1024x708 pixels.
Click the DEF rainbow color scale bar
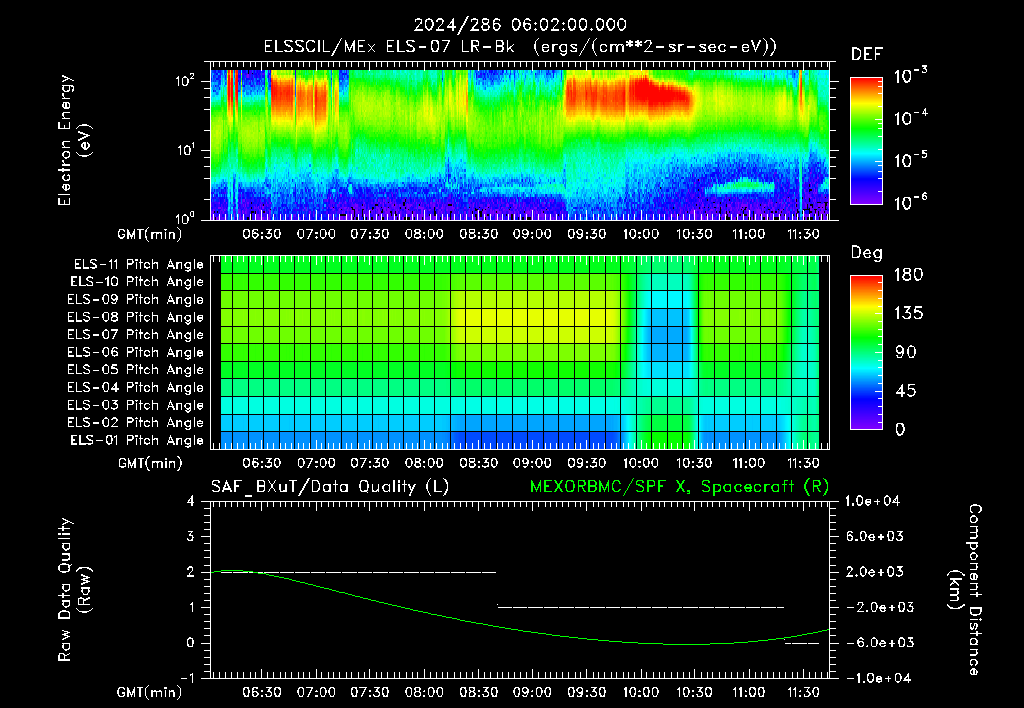tap(866, 140)
